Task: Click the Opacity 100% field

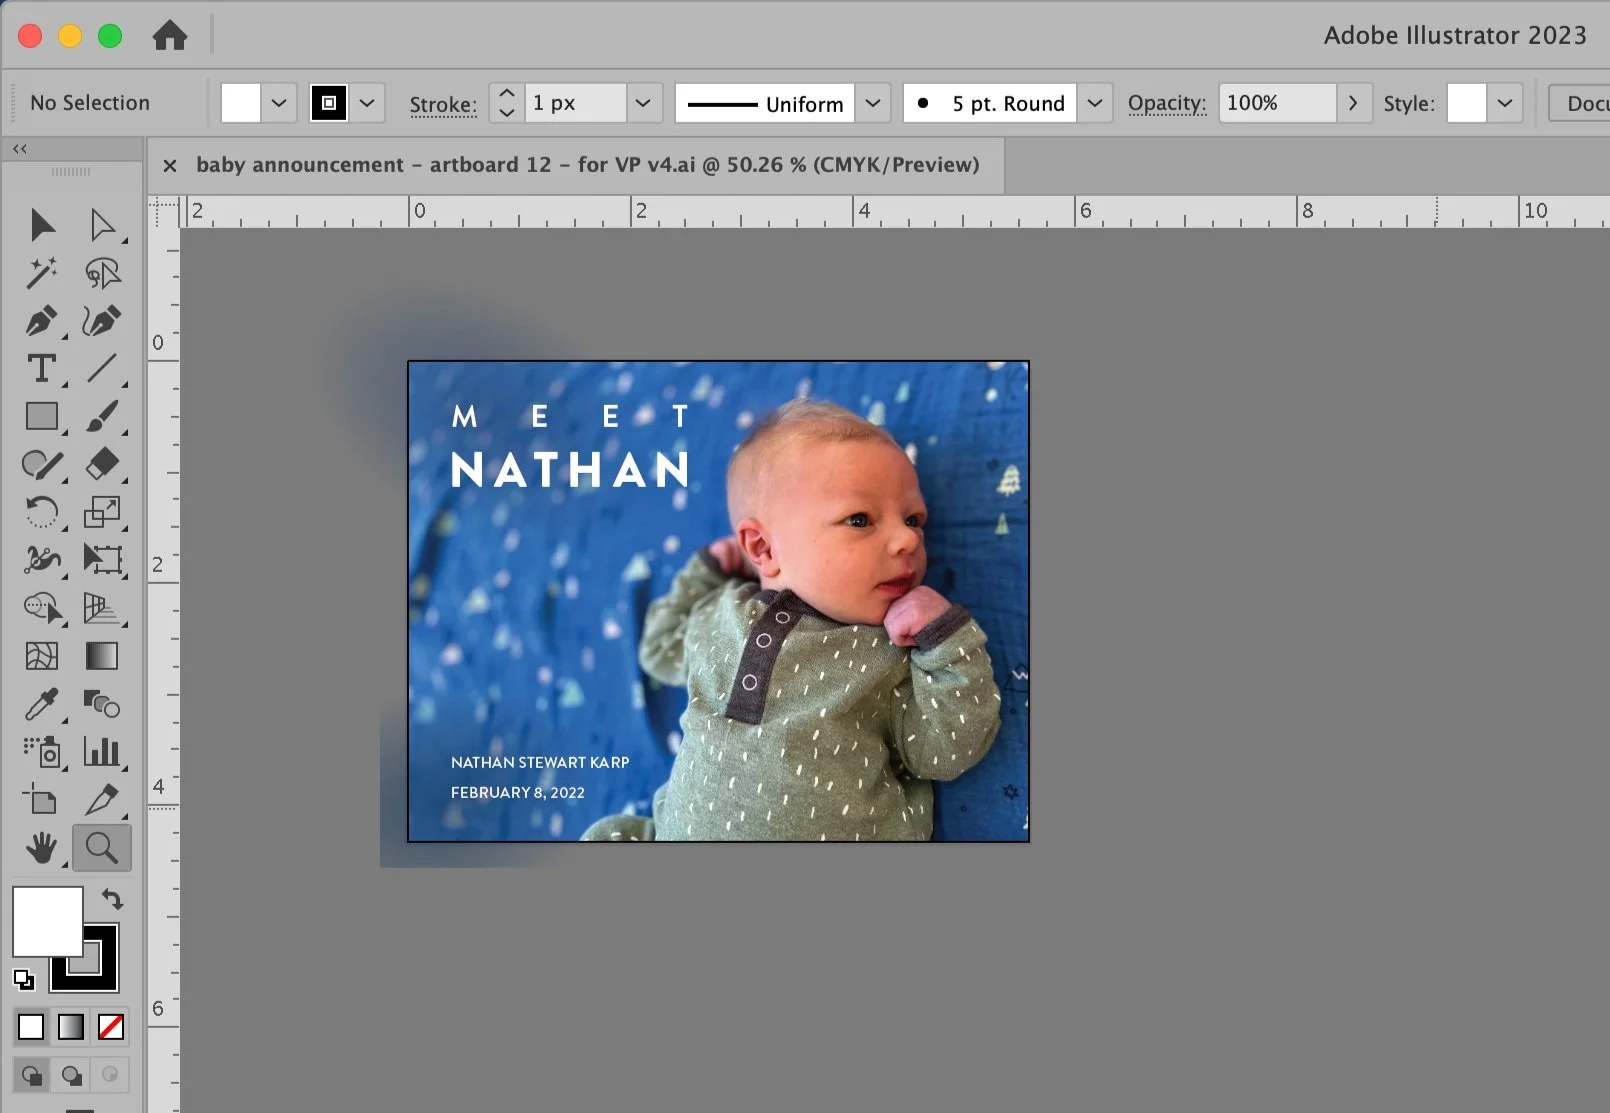Action: tap(1277, 103)
